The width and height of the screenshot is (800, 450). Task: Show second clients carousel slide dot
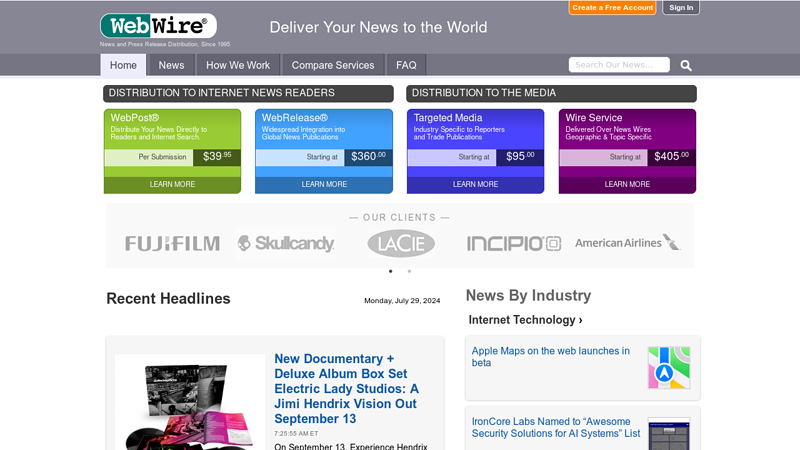pos(409,271)
